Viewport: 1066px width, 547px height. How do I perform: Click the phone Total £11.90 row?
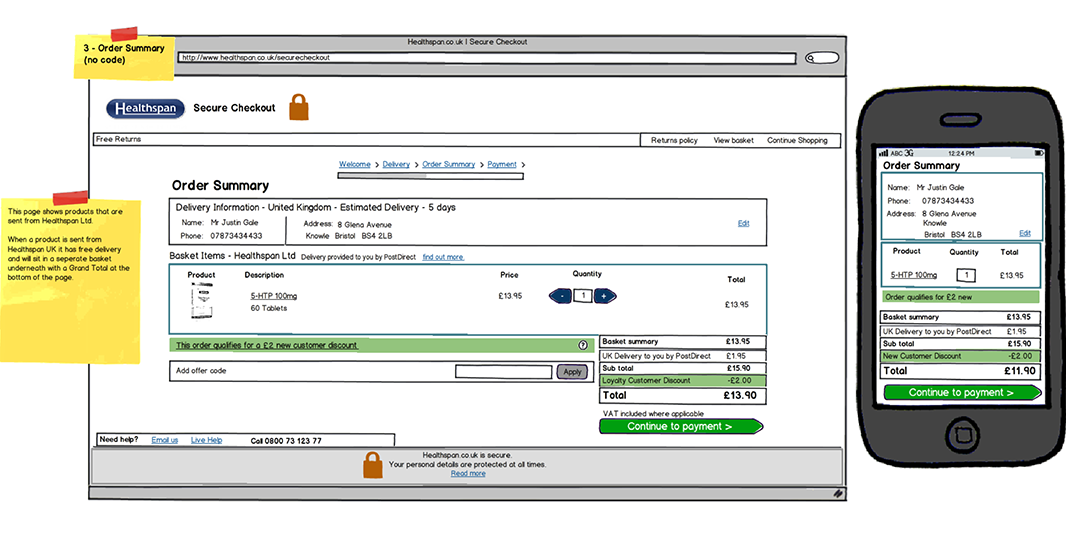click(x=960, y=371)
